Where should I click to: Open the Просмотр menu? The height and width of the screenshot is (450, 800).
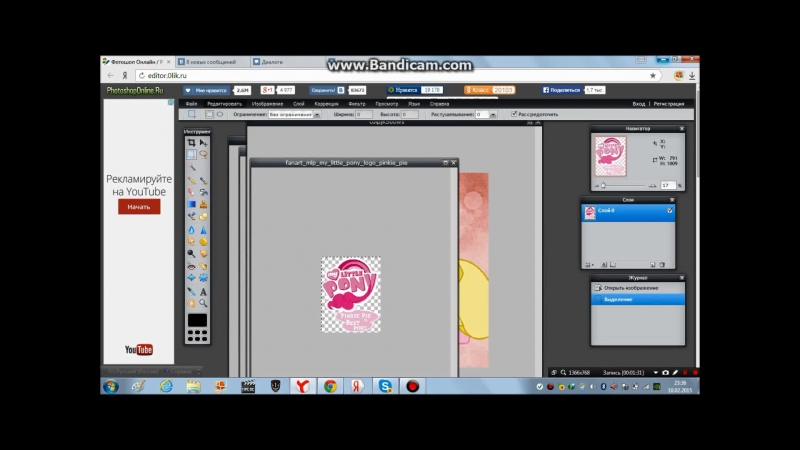pyautogui.click(x=387, y=104)
